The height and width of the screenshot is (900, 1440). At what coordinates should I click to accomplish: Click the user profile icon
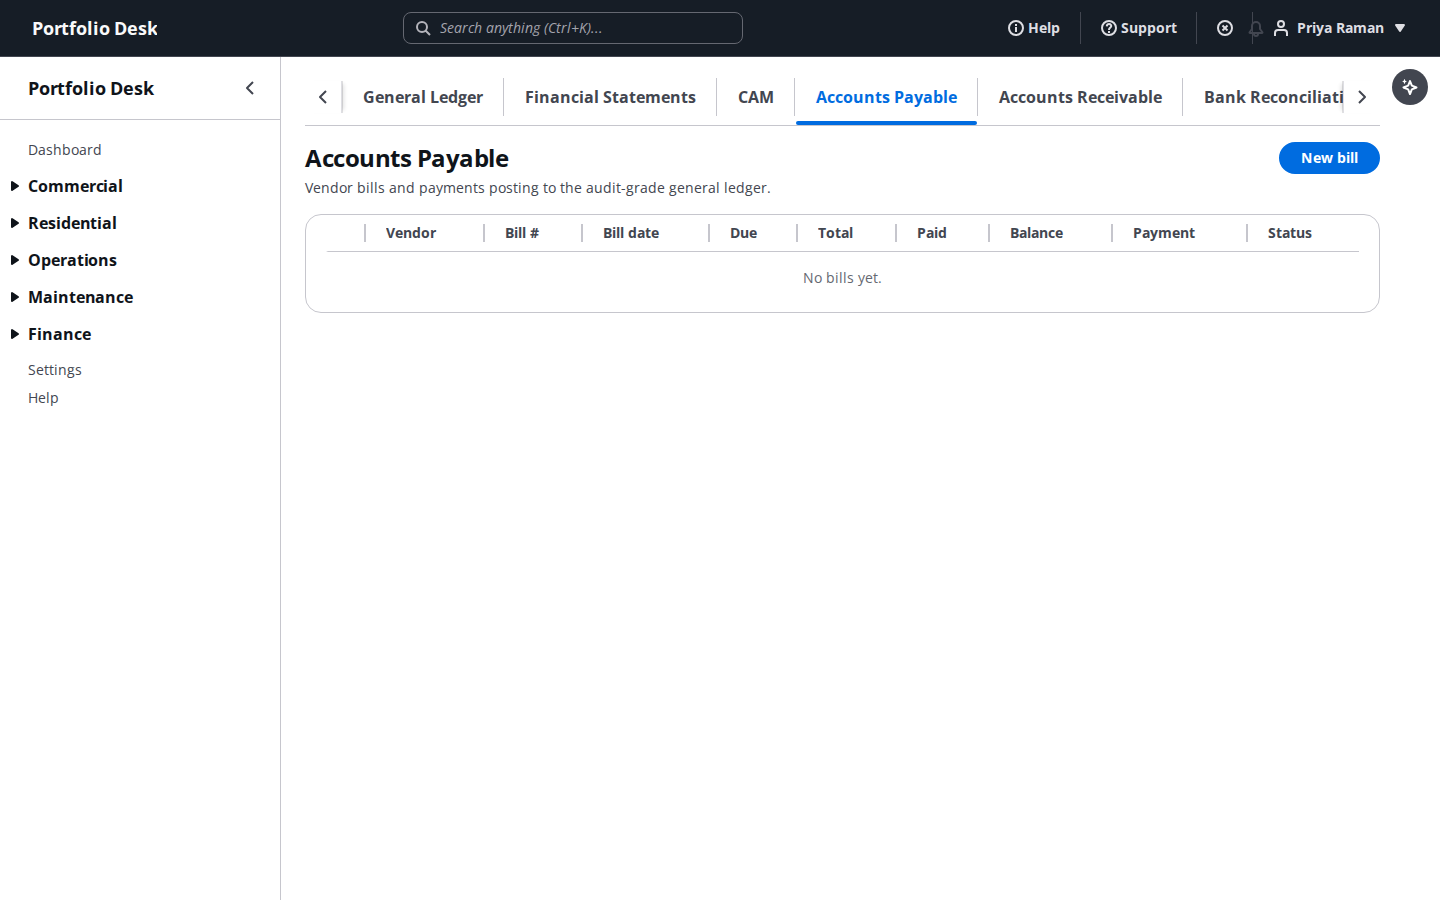tap(1281, 28)
